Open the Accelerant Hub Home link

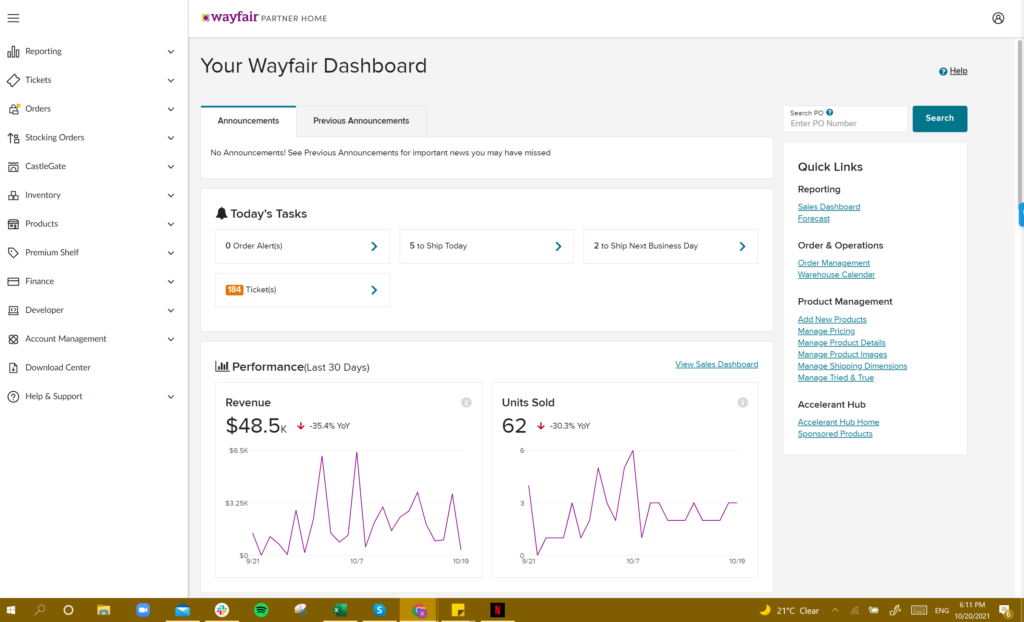pos(838,423)
